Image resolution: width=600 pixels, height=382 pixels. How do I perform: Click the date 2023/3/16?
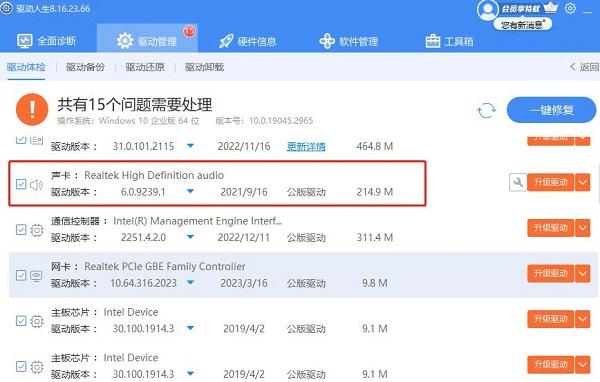pos(244,283)
